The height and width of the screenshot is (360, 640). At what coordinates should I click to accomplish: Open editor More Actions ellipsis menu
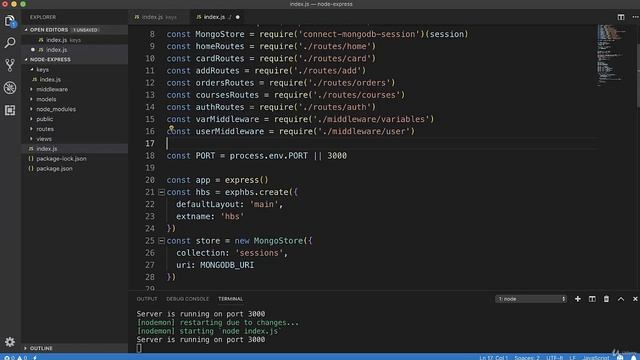pyautogui.click(x=635, y=17)
